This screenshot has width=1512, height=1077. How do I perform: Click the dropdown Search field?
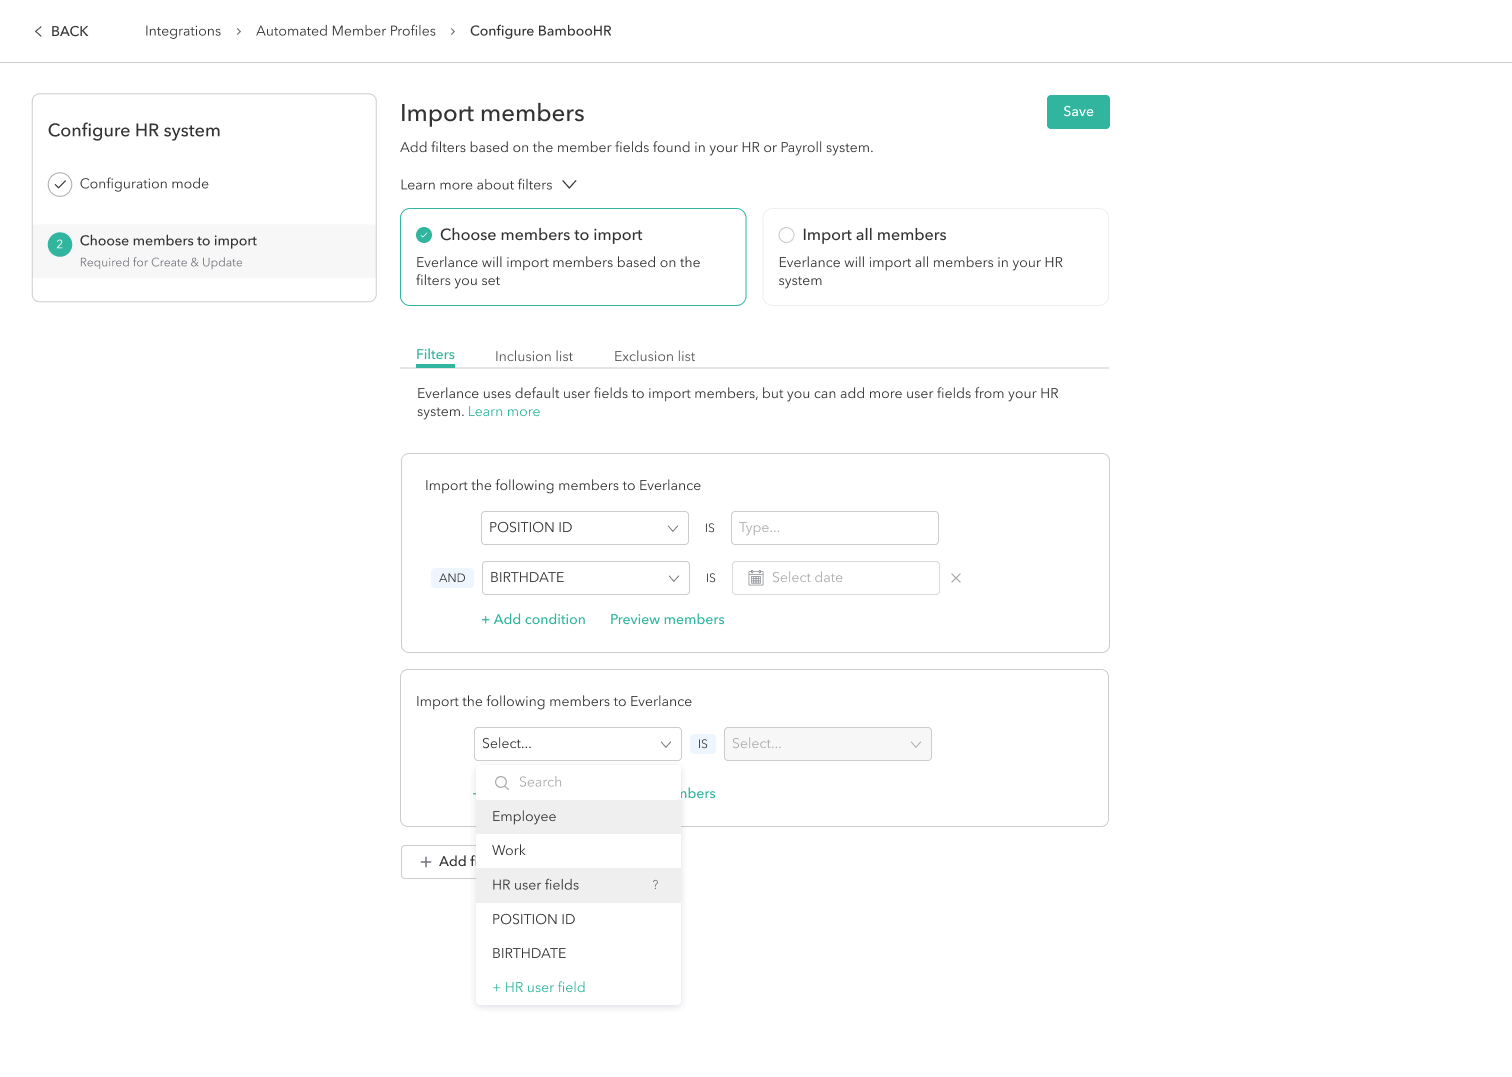point(578,783)
